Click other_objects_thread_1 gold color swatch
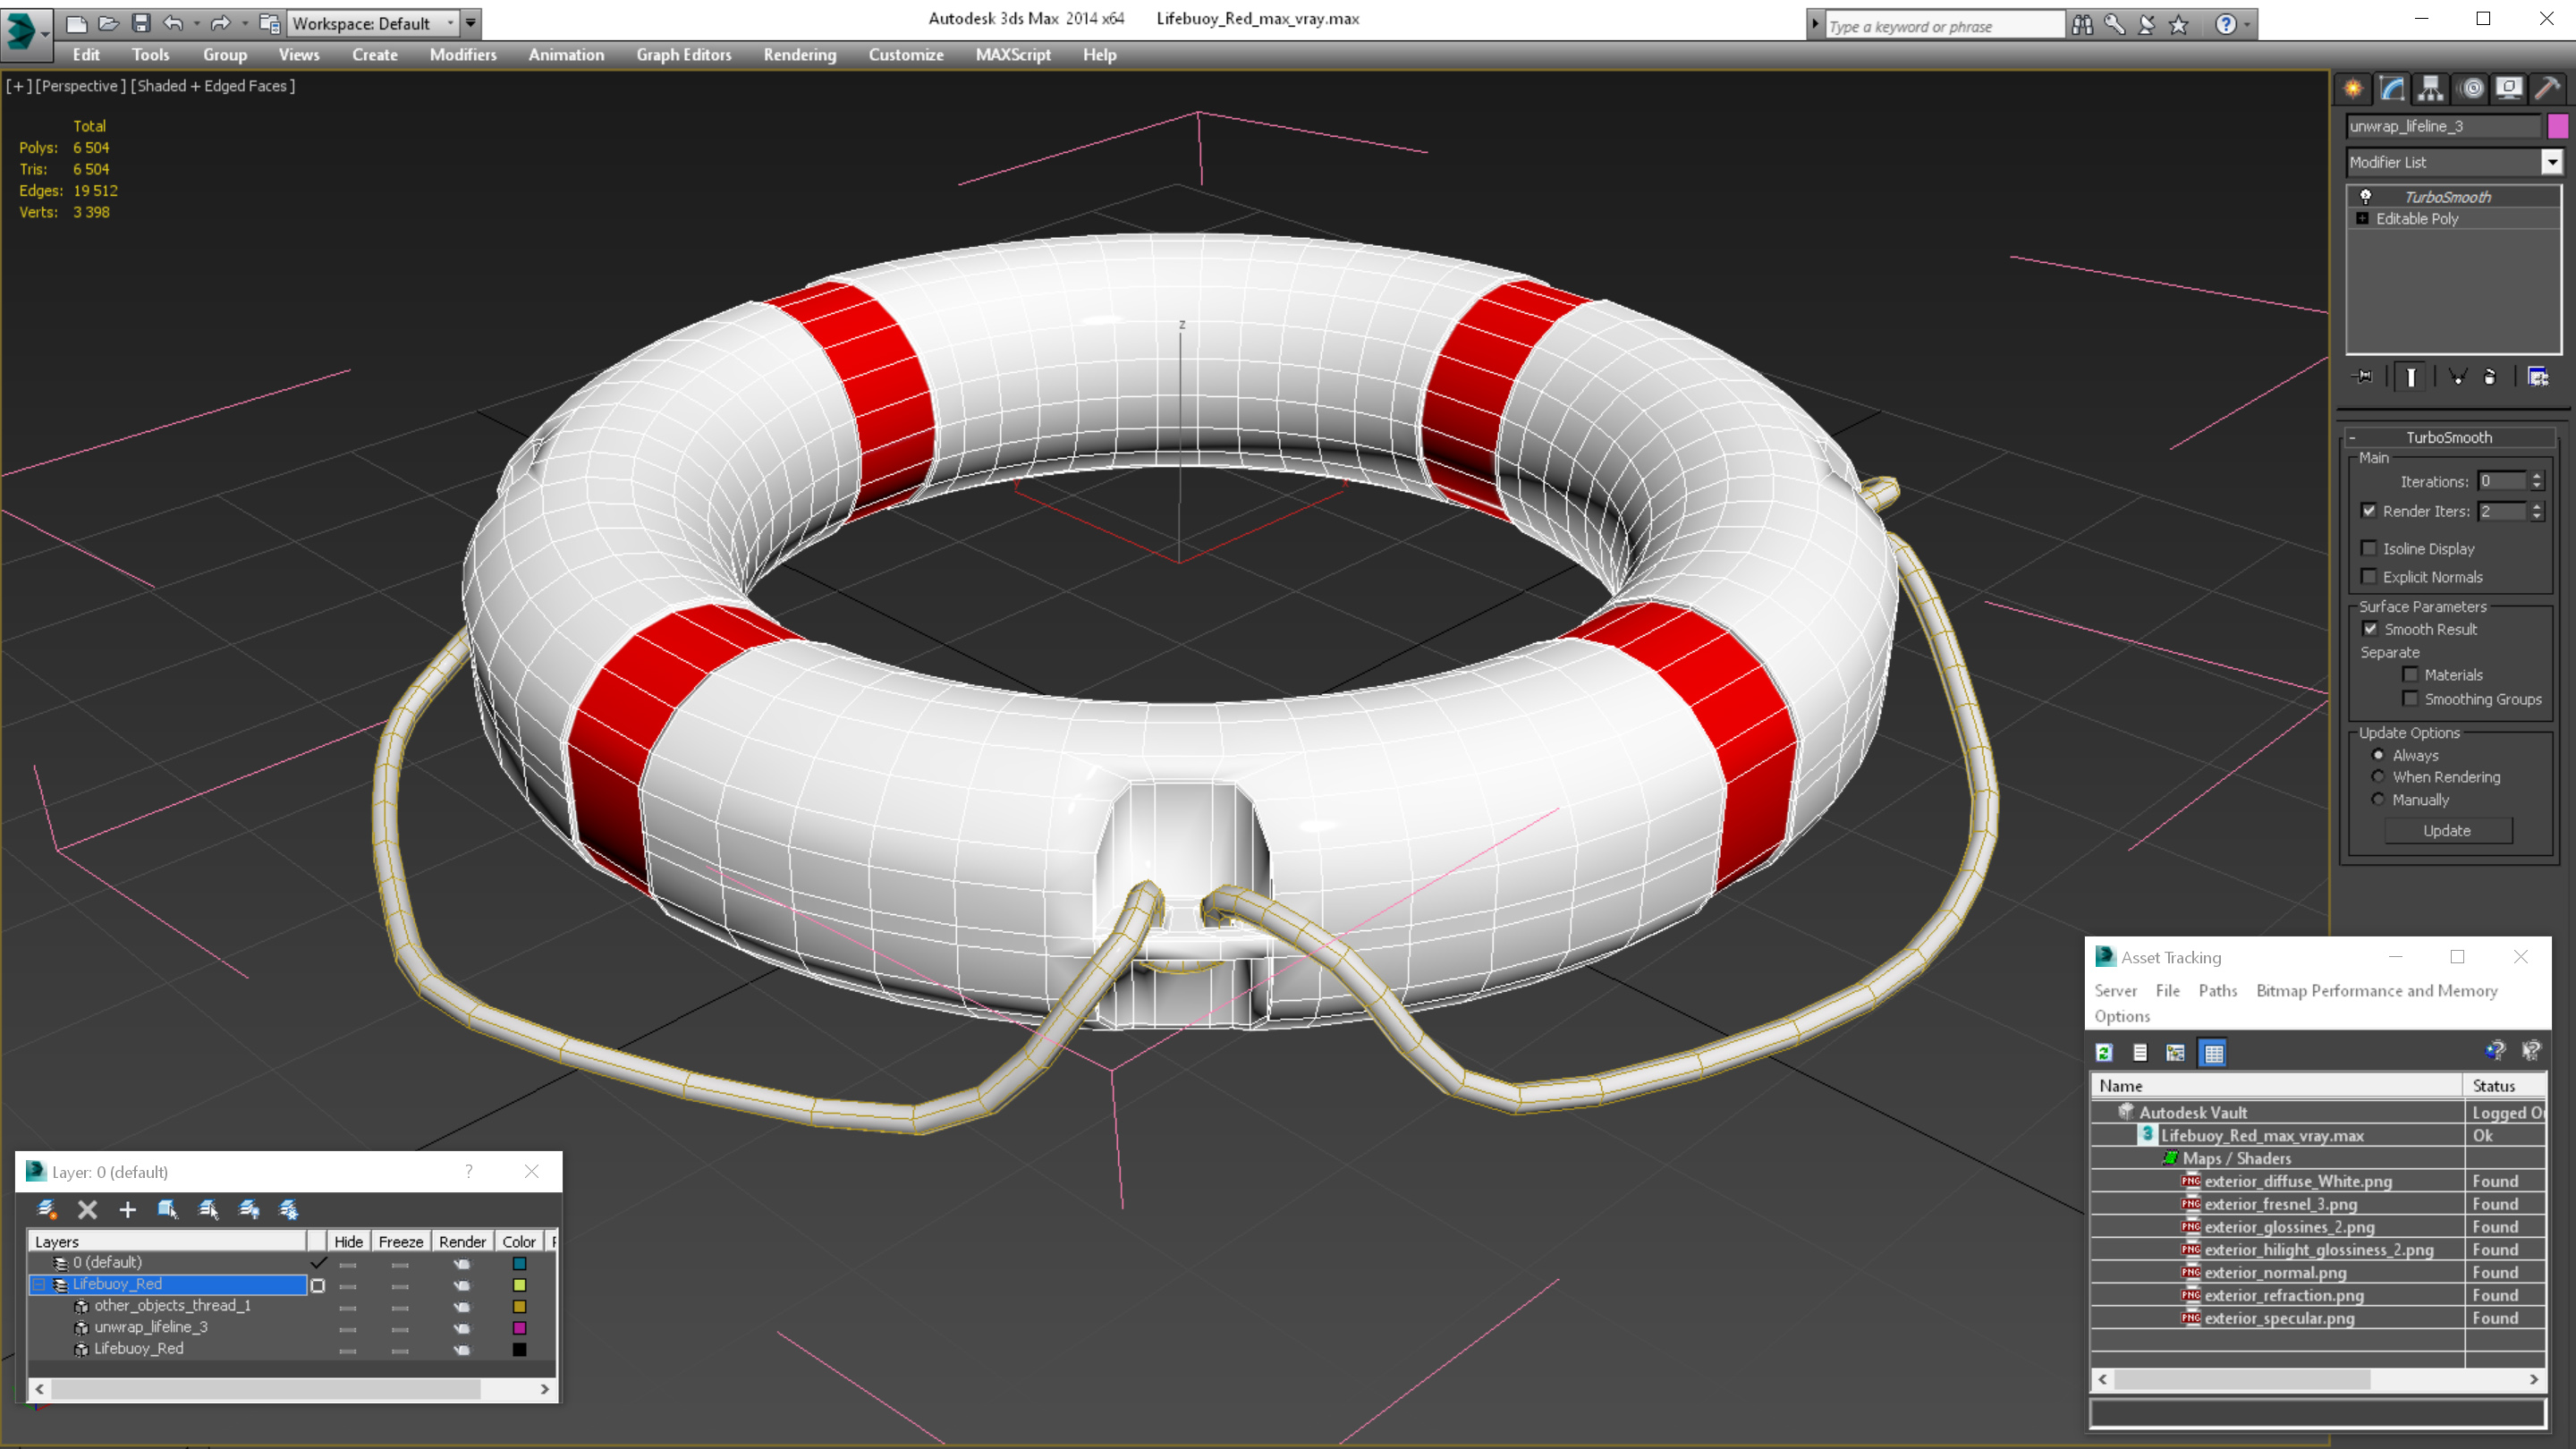The width and height of the screenshot is (2576, 1449). pyautogui.click(x=519, y=1306)
